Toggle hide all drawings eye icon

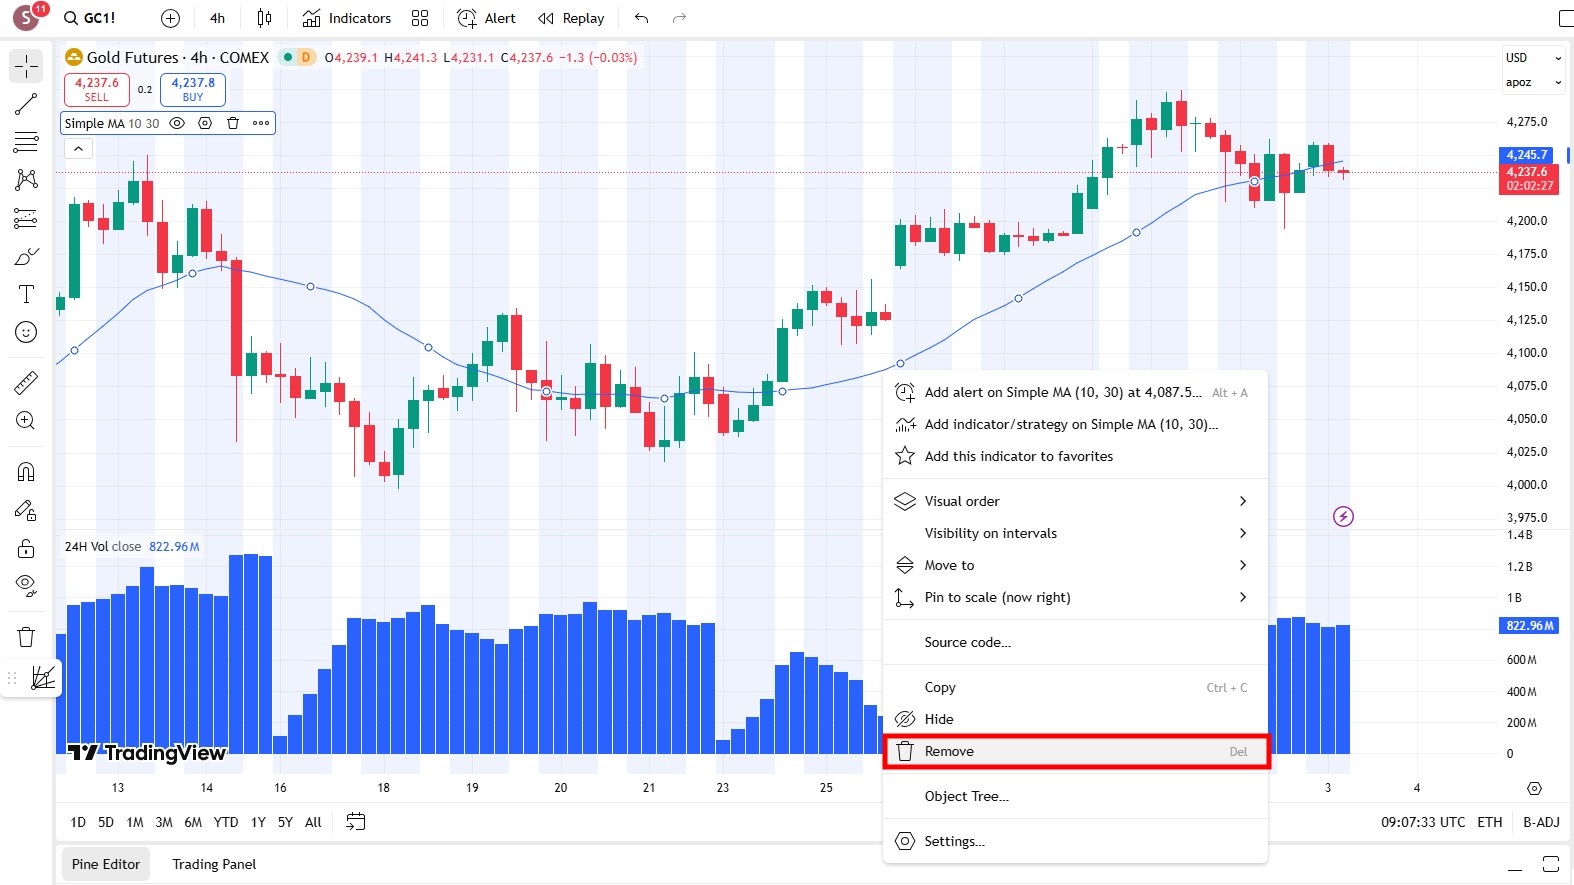pyautogui.click(x=26, y=585)
